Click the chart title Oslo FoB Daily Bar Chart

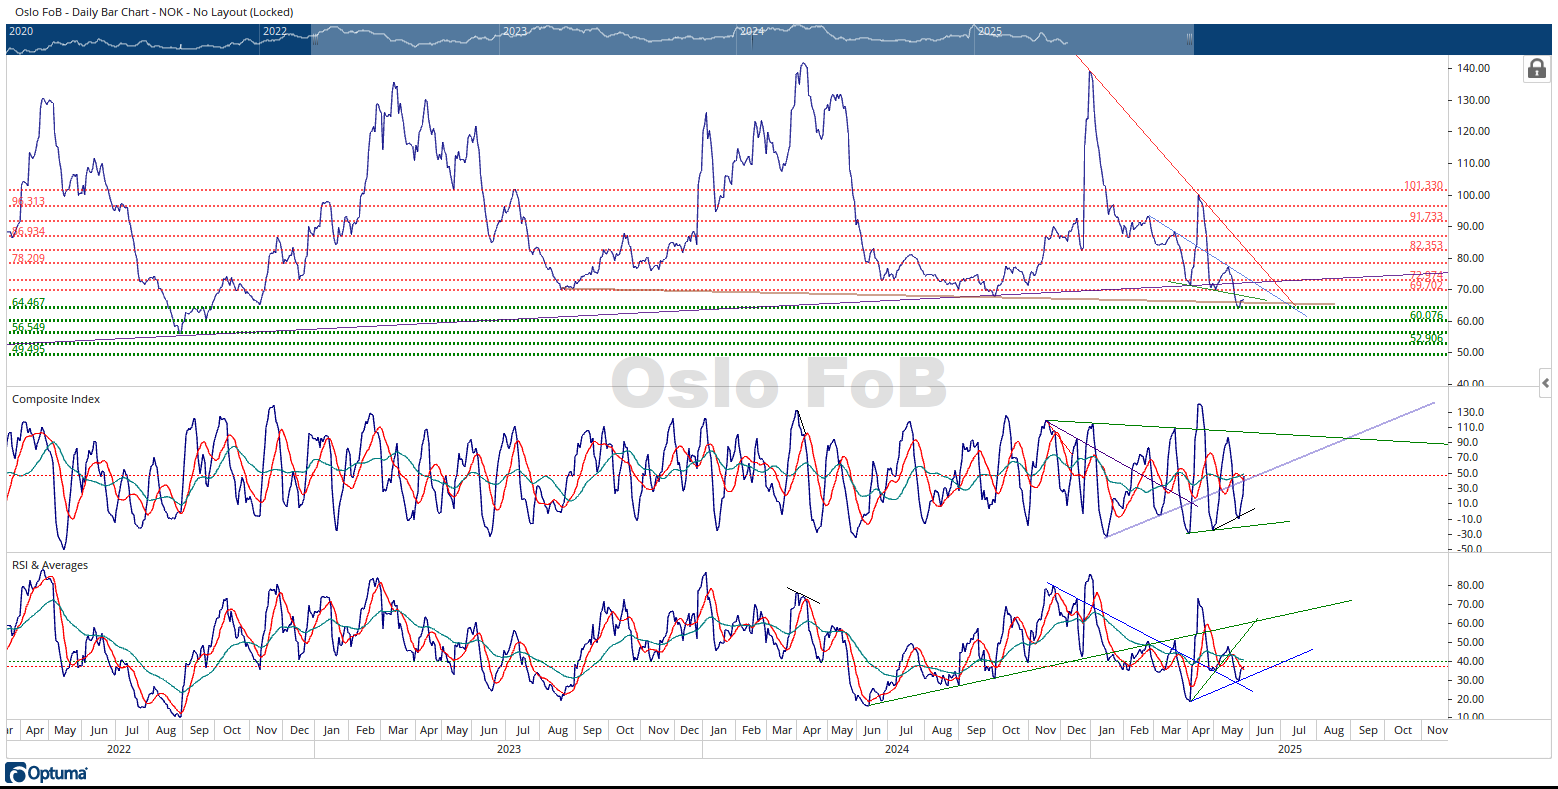click(x=154, y=12)
